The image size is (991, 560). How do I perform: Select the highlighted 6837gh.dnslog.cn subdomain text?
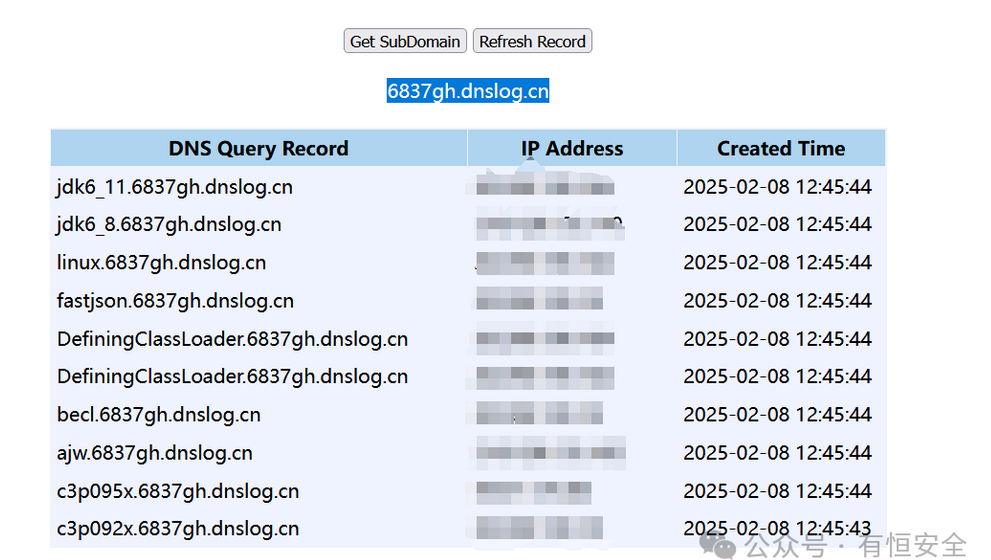tap(468, 91)
